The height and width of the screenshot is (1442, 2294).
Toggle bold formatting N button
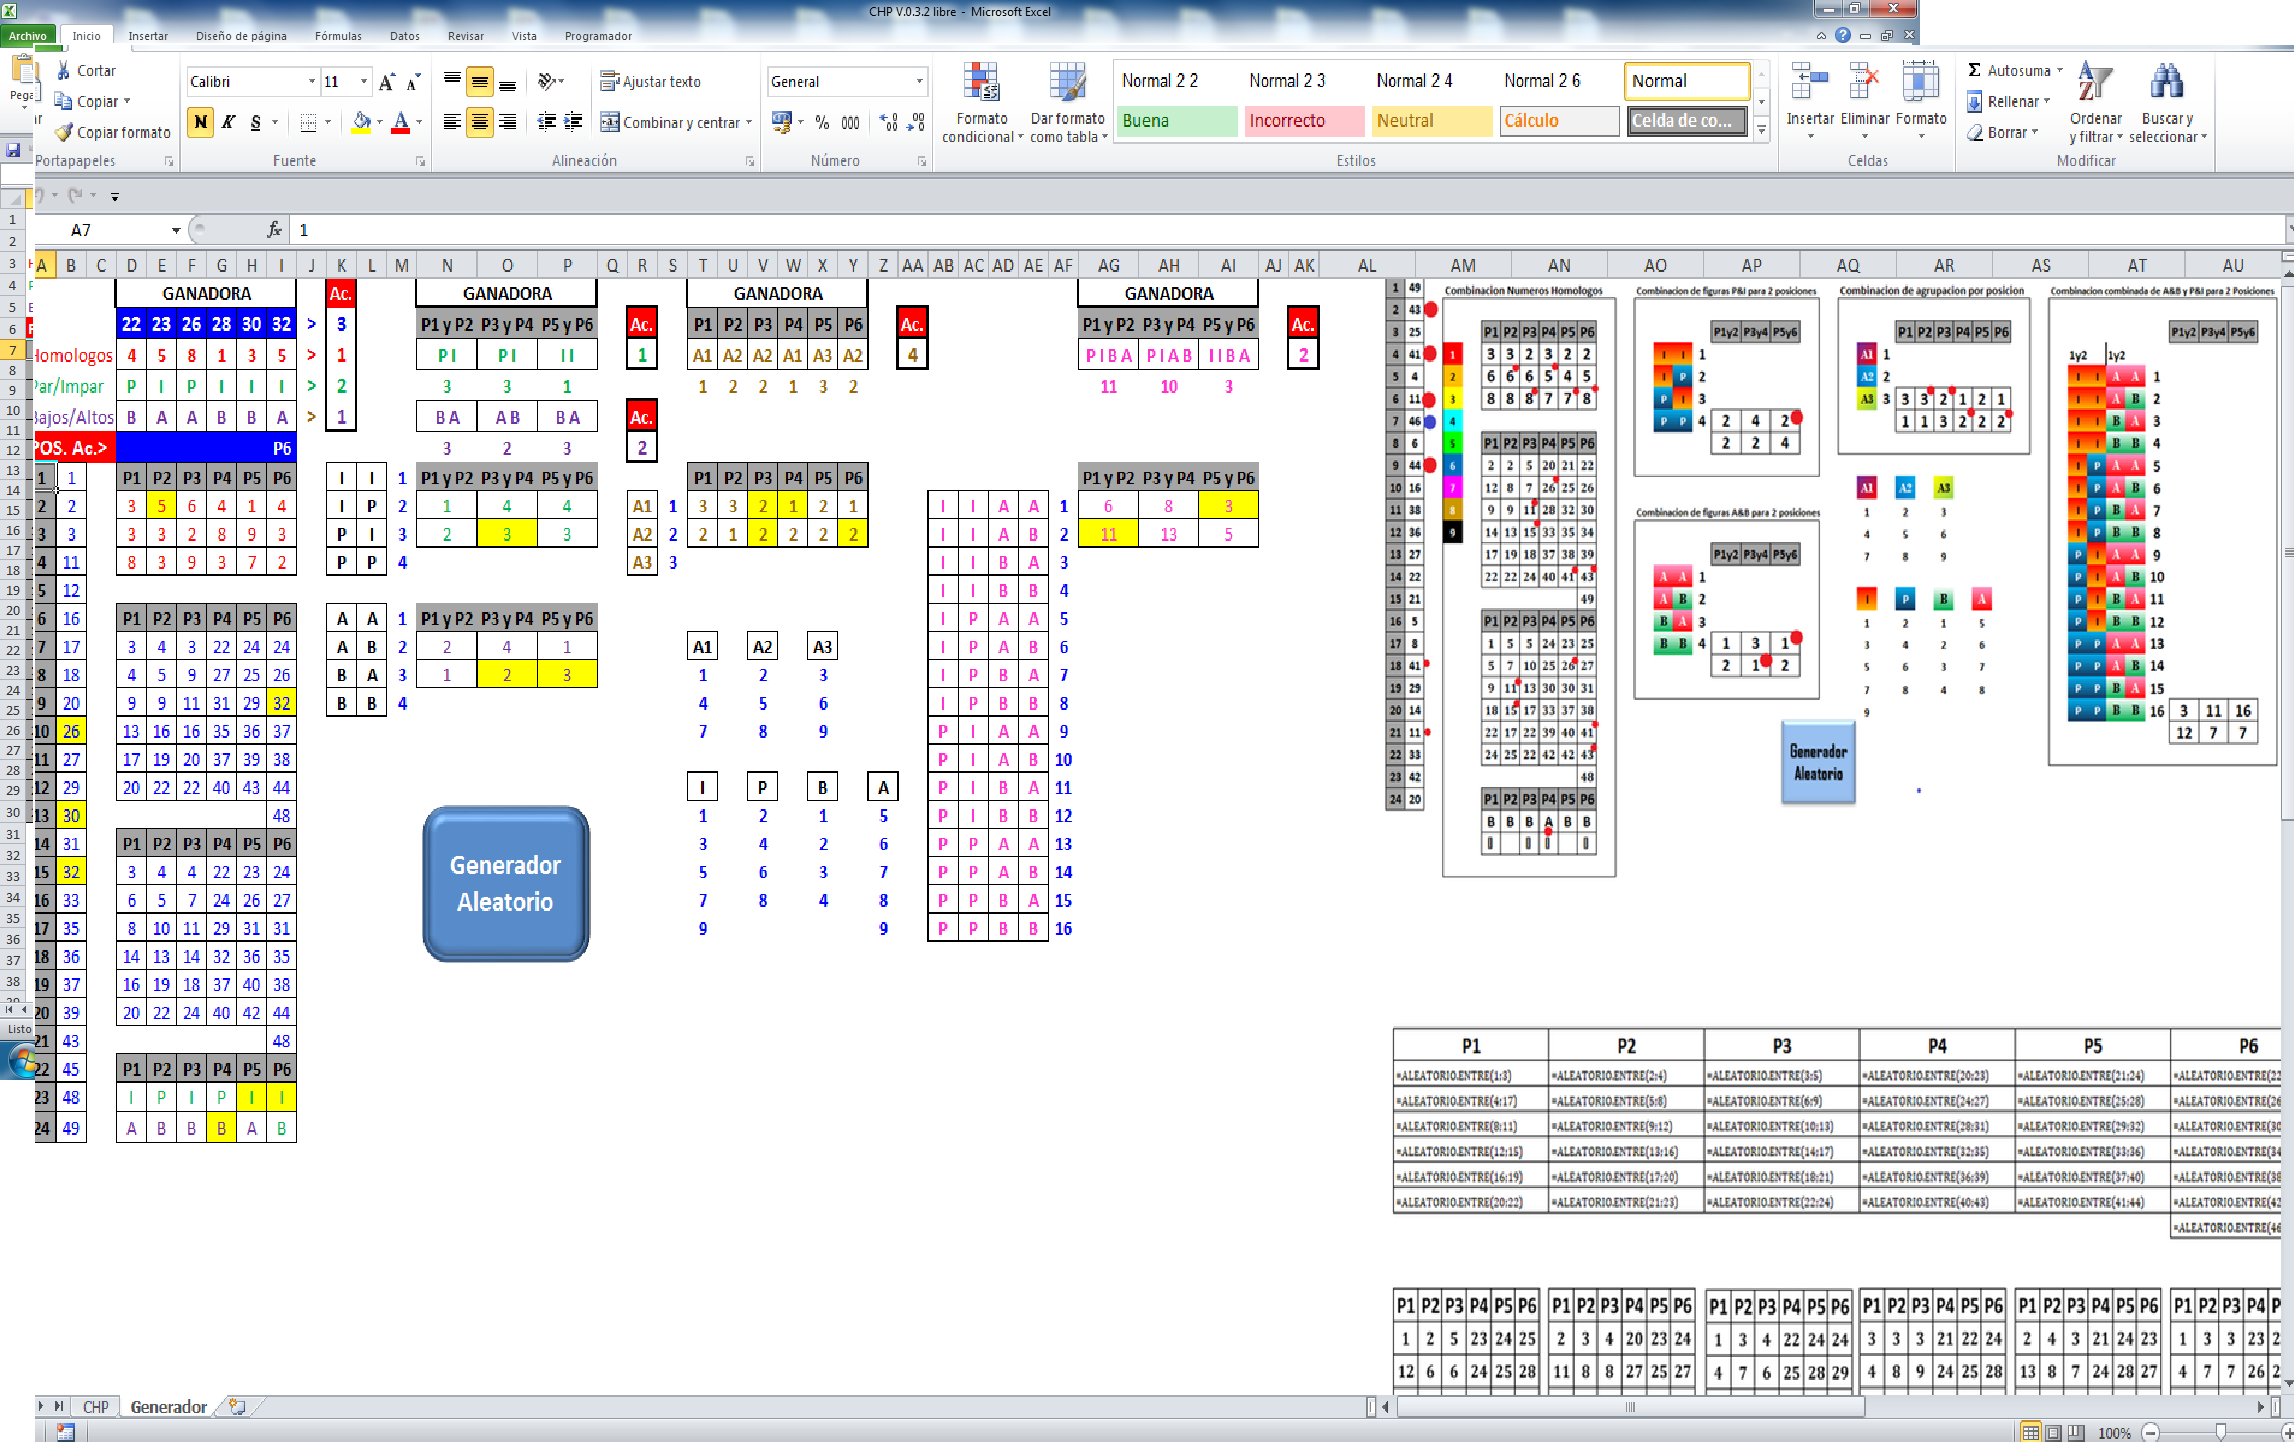click(x=200, y=122)
